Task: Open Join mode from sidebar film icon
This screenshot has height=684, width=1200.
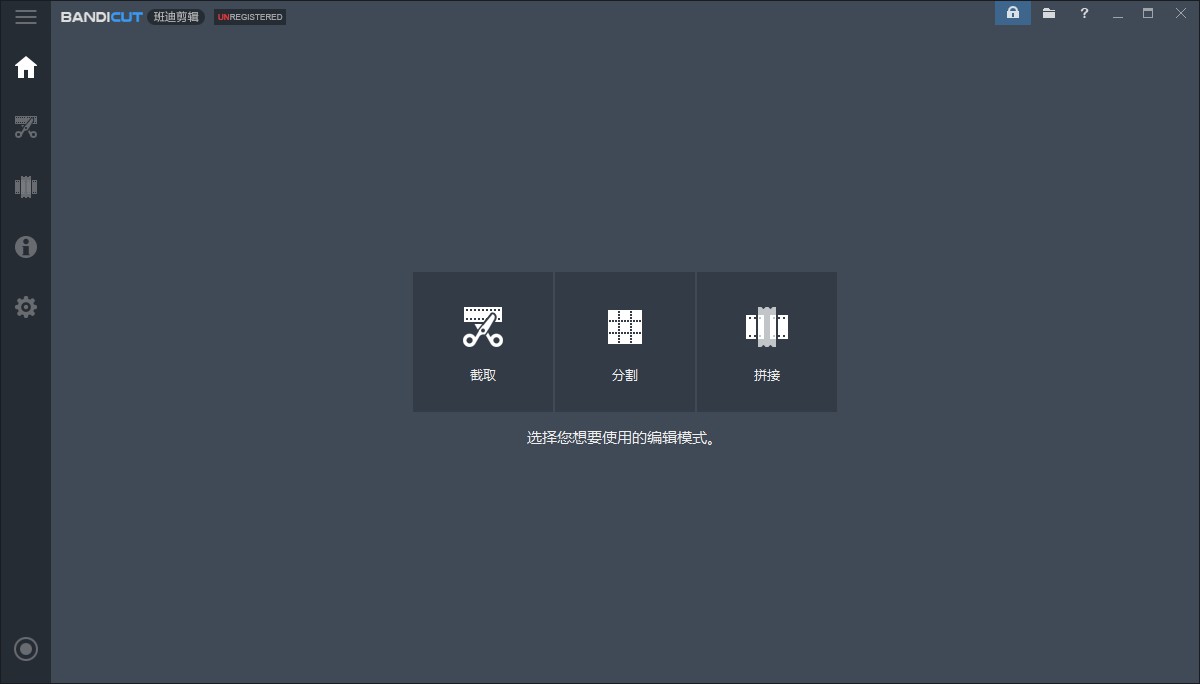Action: [26, 187]
